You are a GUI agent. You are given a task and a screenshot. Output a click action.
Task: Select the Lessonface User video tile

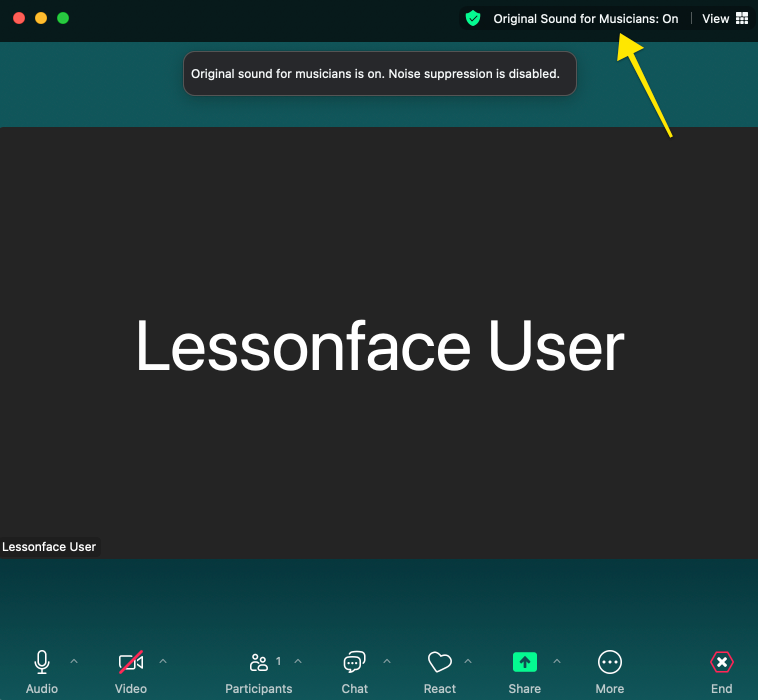379,345
